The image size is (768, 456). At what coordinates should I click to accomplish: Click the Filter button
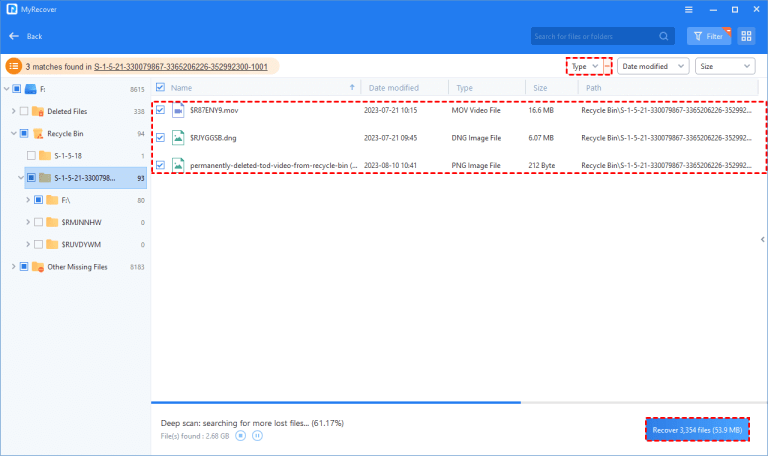tap(709, 36)
